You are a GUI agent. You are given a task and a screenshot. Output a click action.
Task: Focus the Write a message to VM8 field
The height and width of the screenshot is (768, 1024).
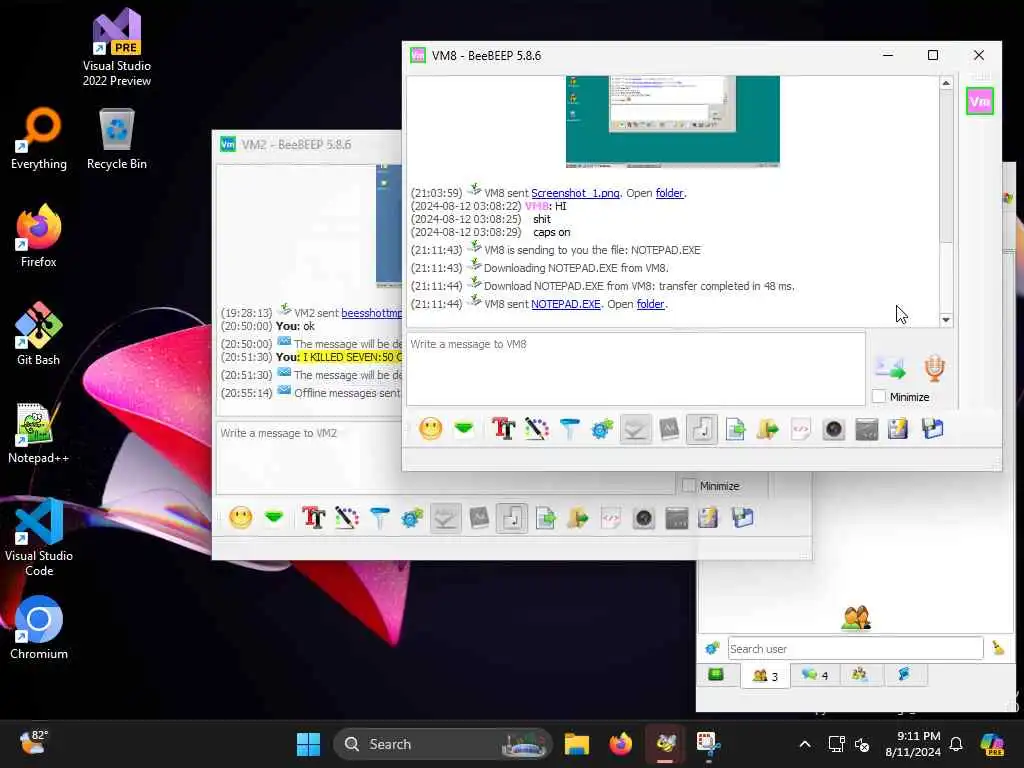click(x=635, y=369)
